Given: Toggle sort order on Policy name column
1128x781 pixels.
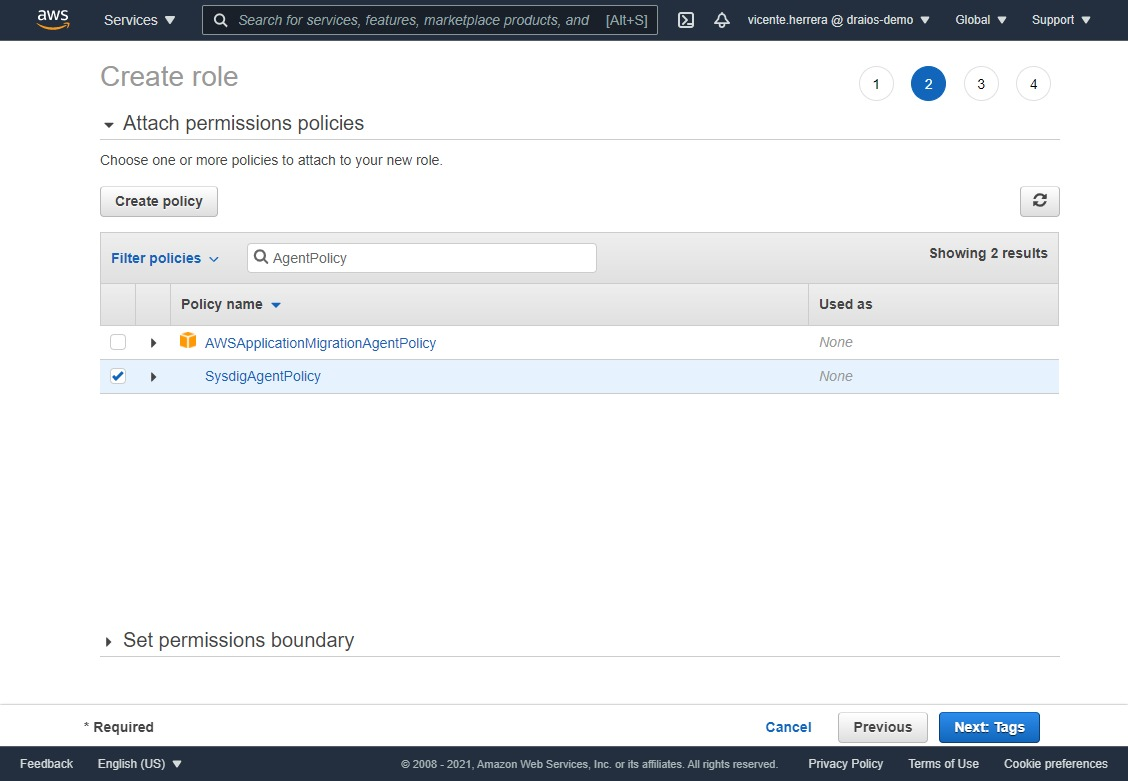Looking at the screenshot, I should 231,304.
